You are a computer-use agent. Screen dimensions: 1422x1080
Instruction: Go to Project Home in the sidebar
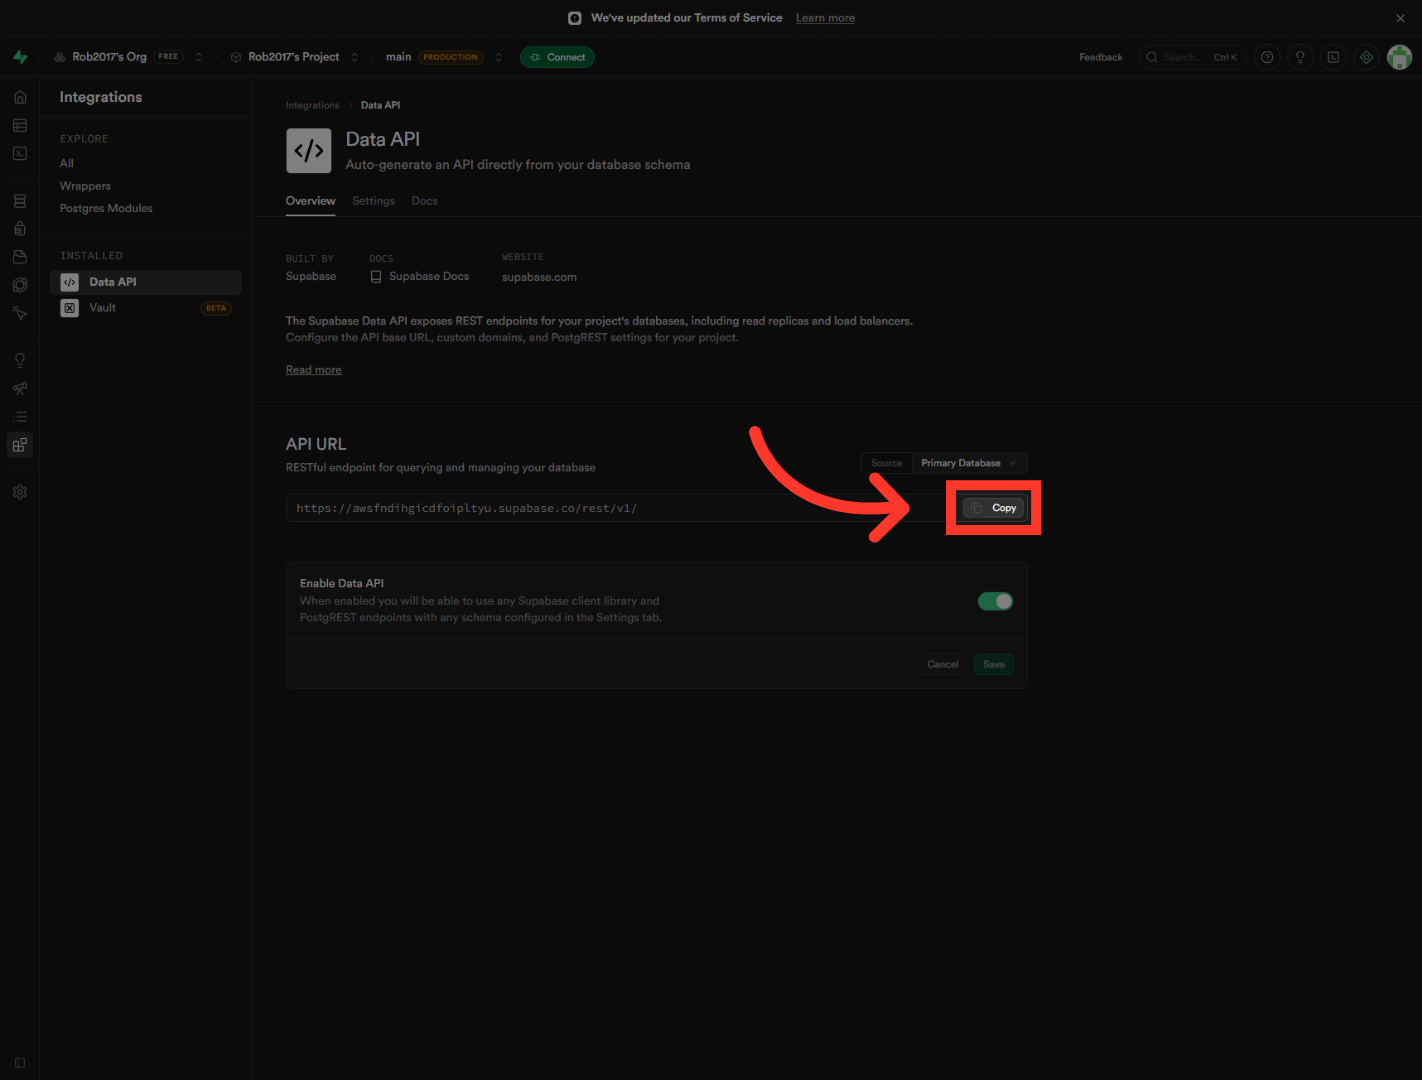coord(20,97)
